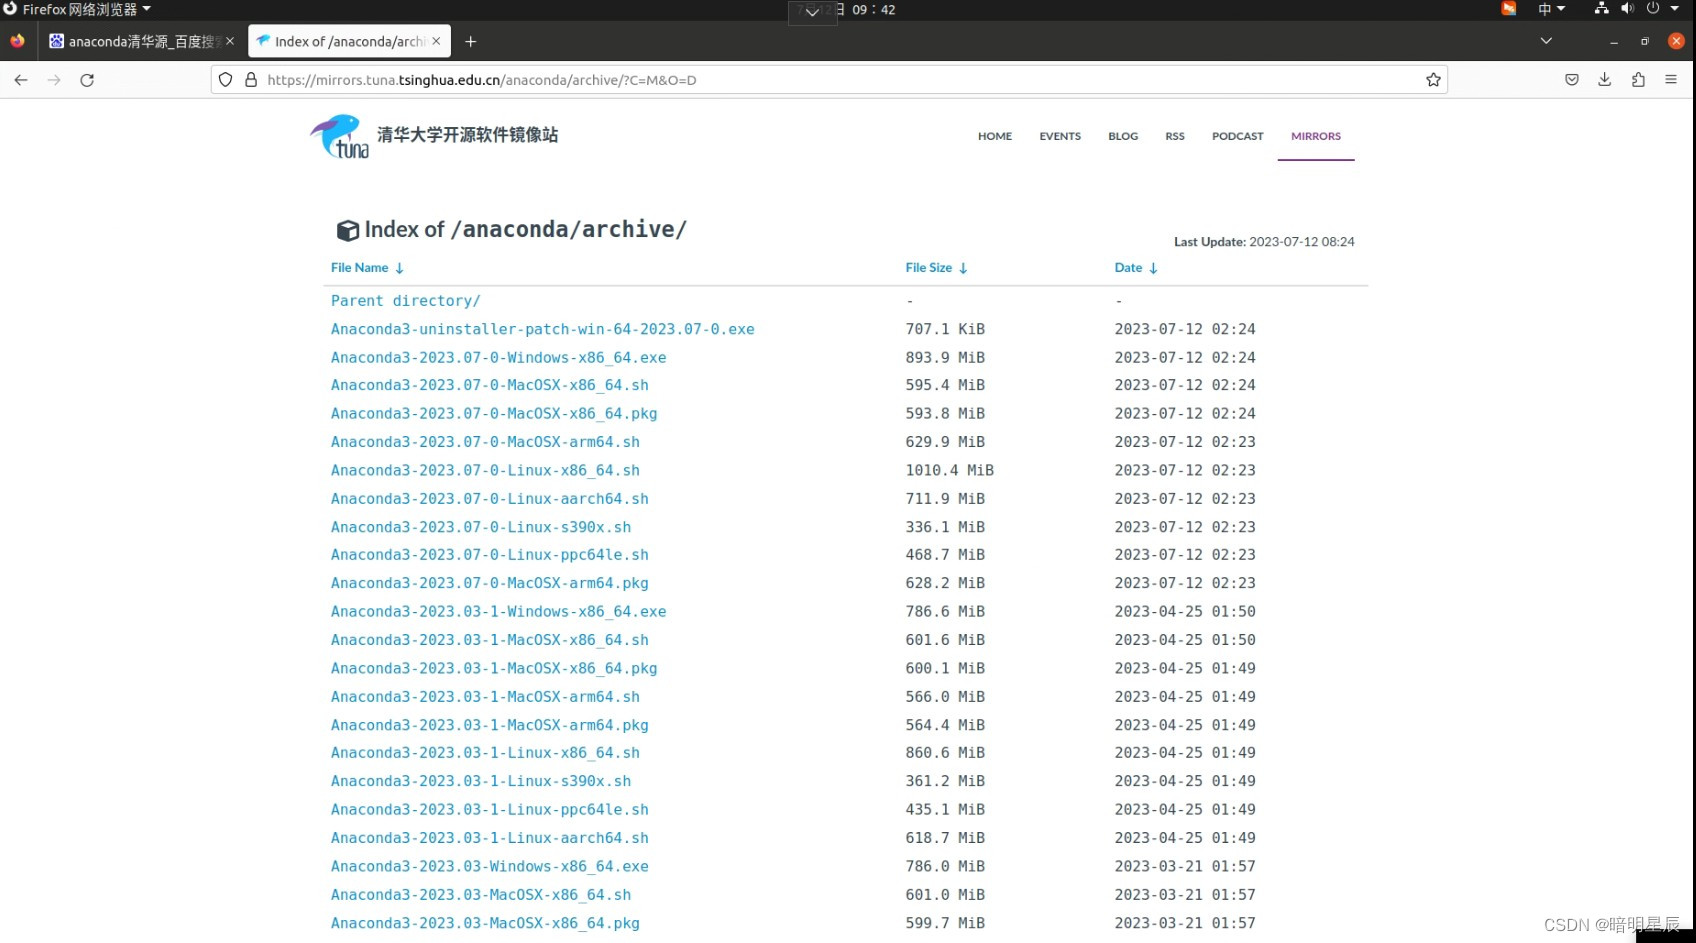Click the 2023-03-21 01:57 date for Windows-x86_64.exe

(1185, 867)
